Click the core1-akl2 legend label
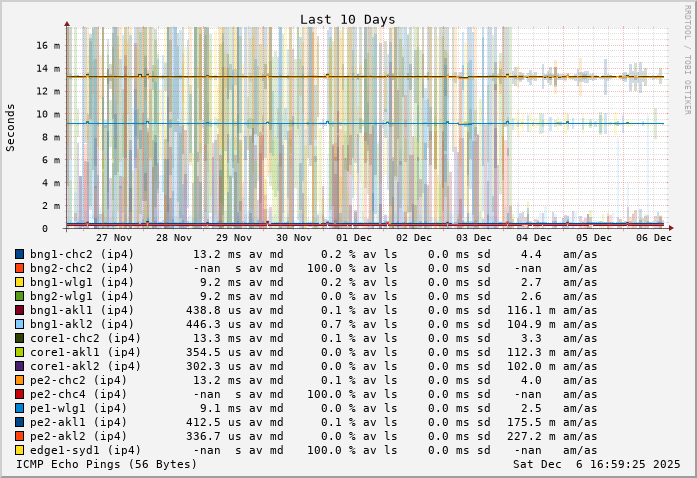The image size is (697, 478). click(x=85, y=366)
